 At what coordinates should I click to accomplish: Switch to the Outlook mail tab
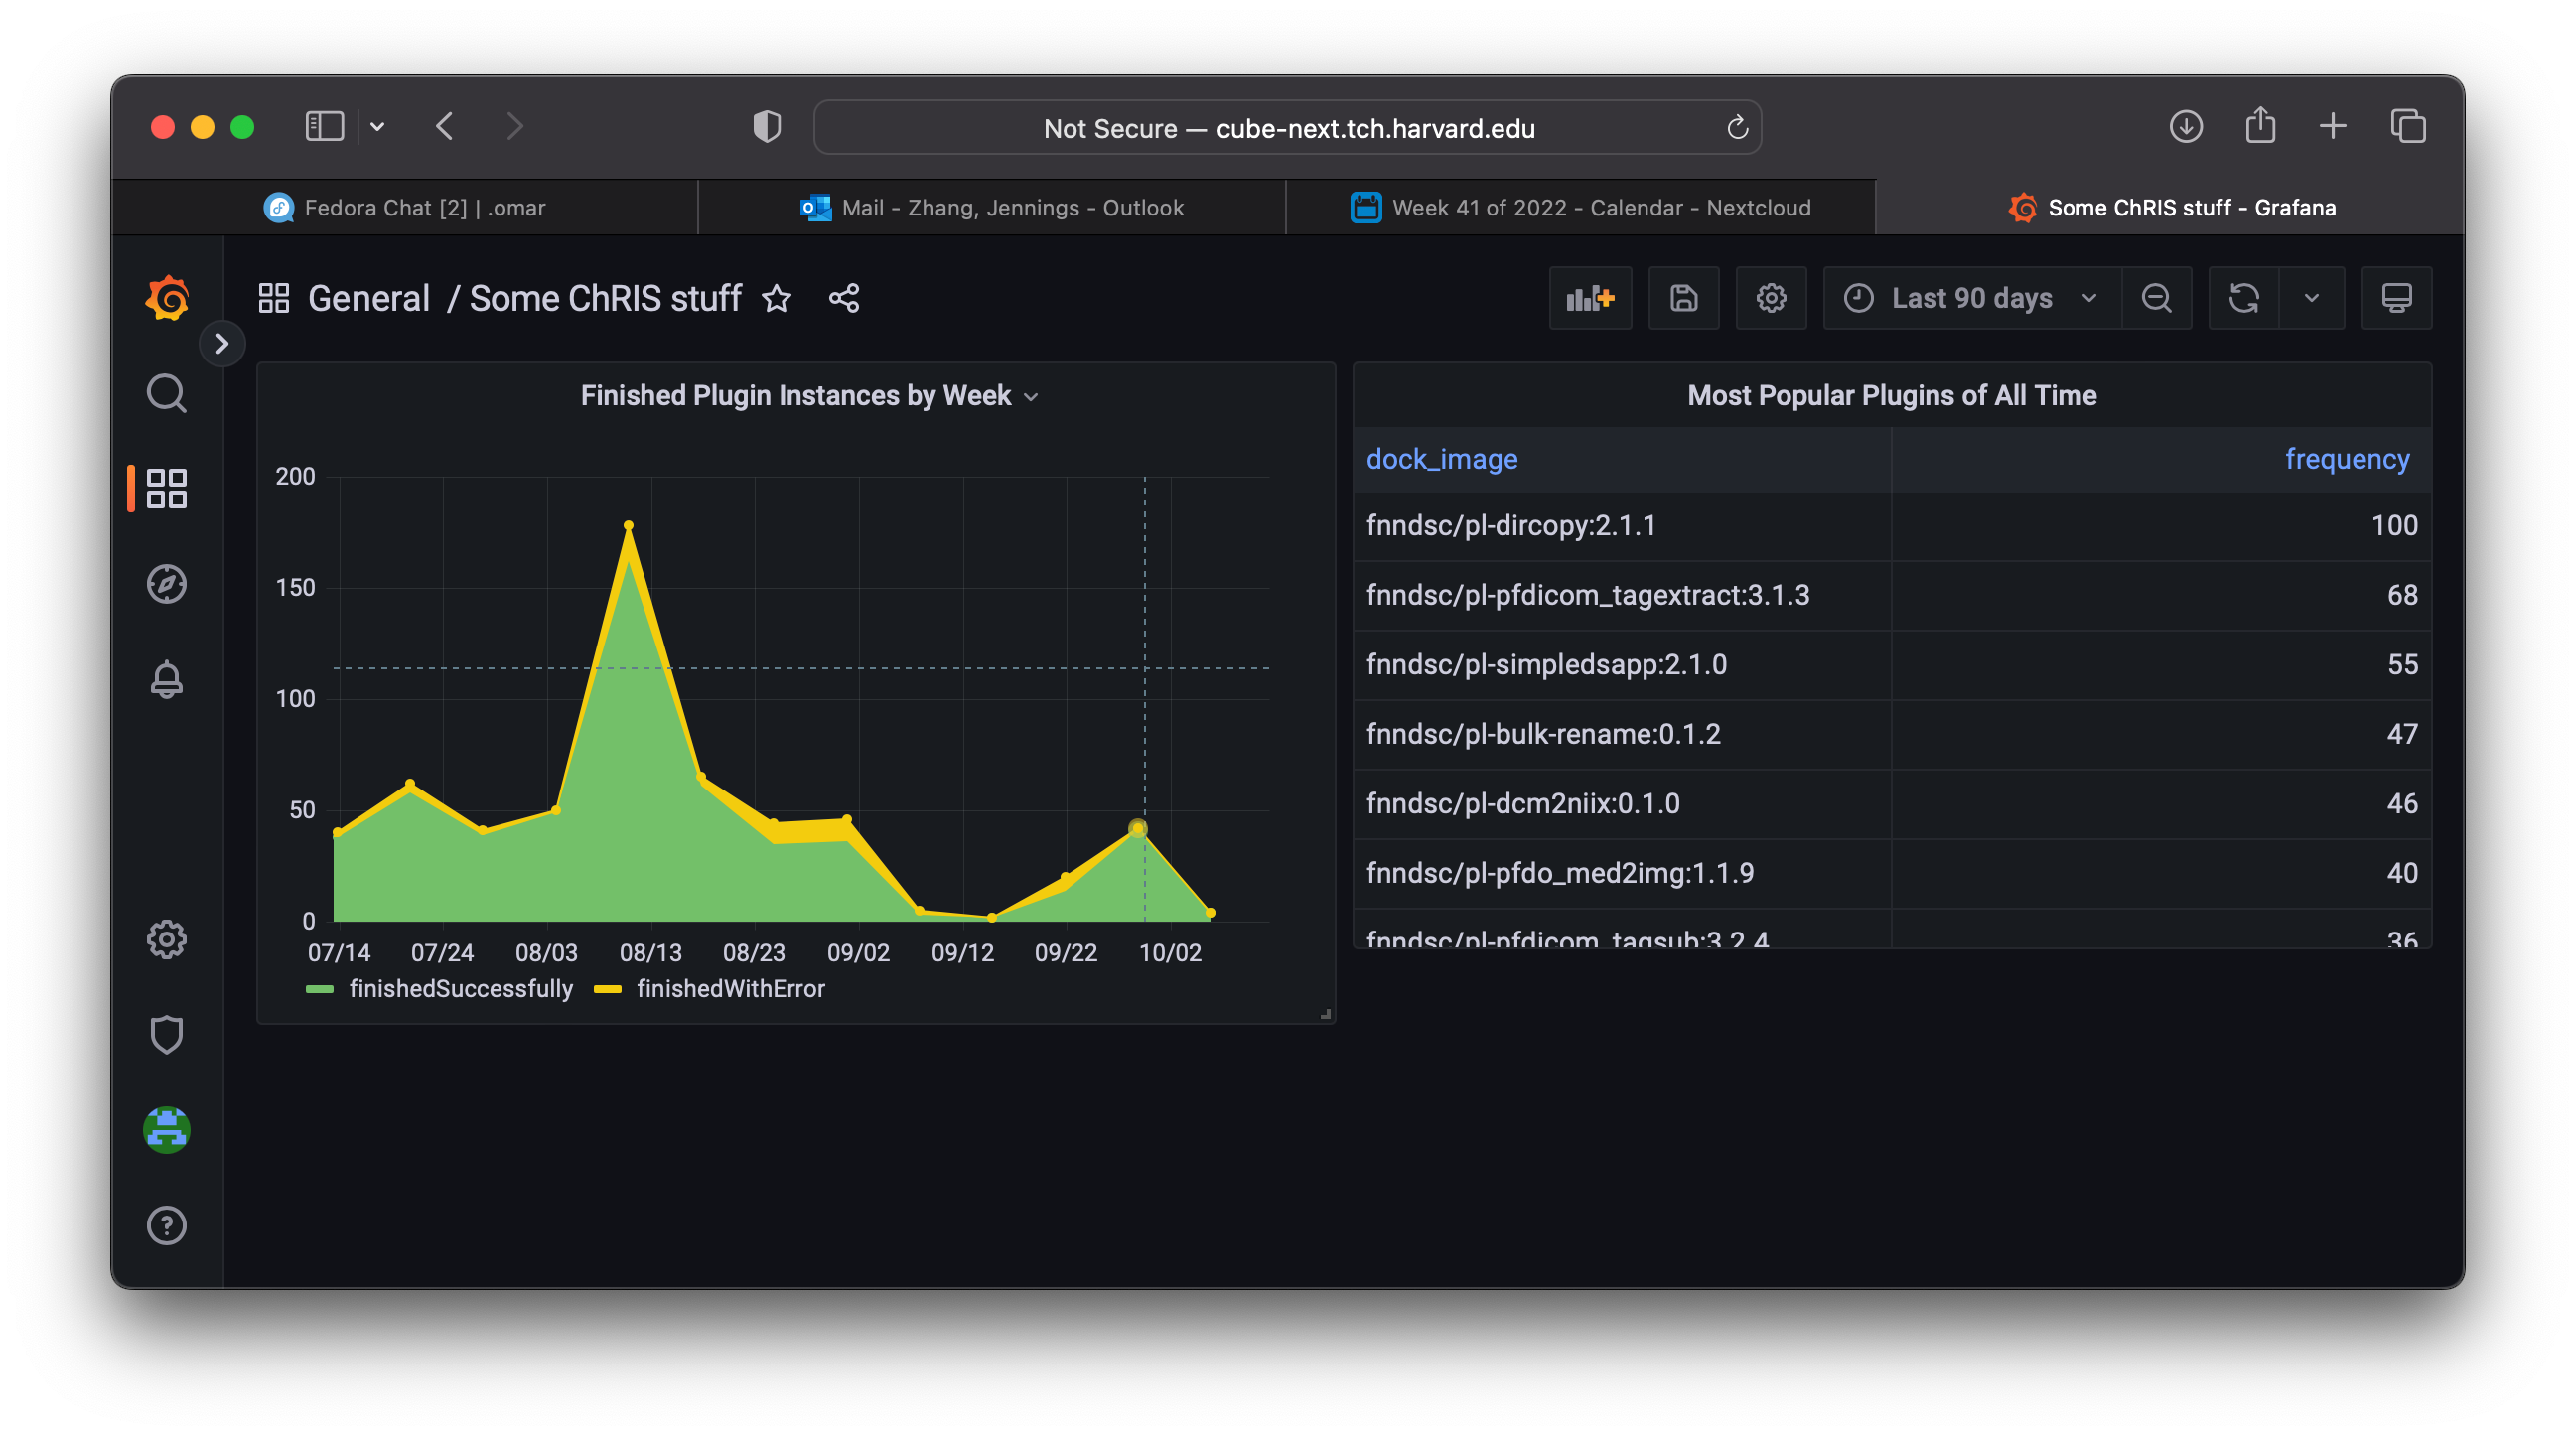click(1012, 207)
